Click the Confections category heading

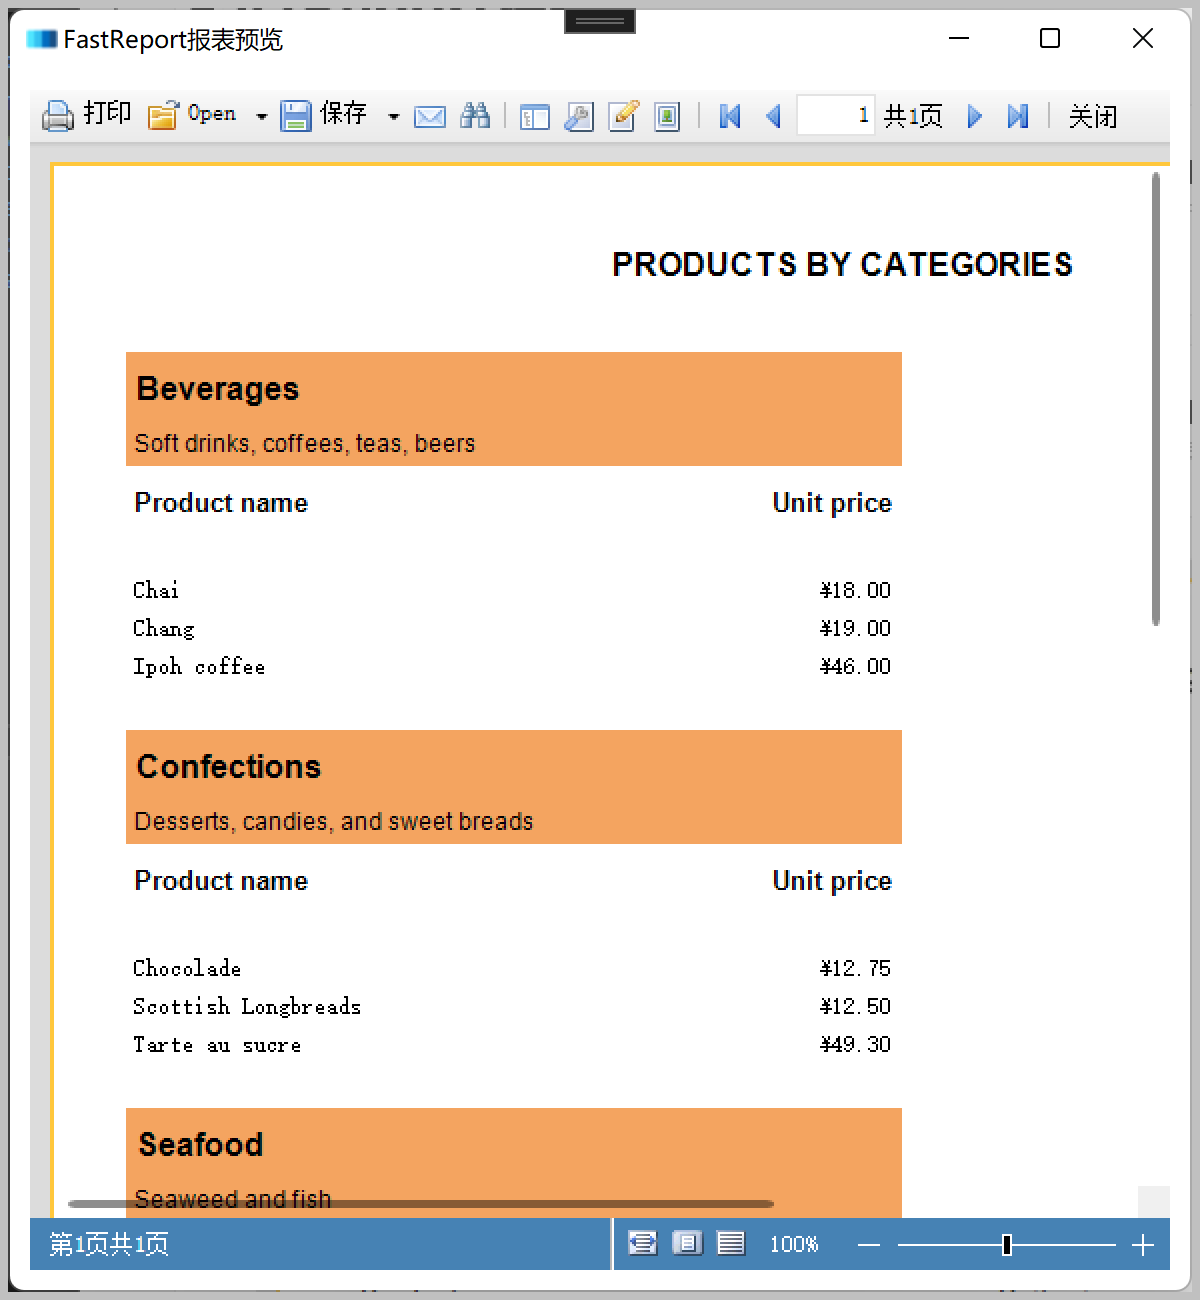[x=229, y=766]
